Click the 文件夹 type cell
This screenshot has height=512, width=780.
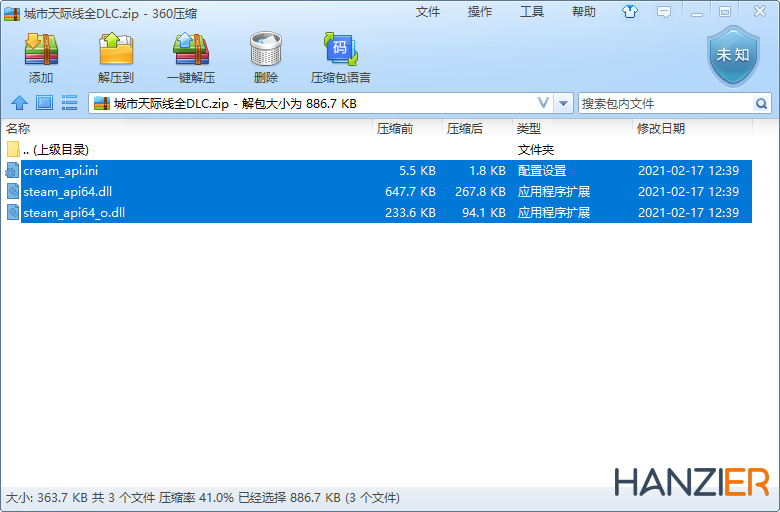click(x=536, y=150)
